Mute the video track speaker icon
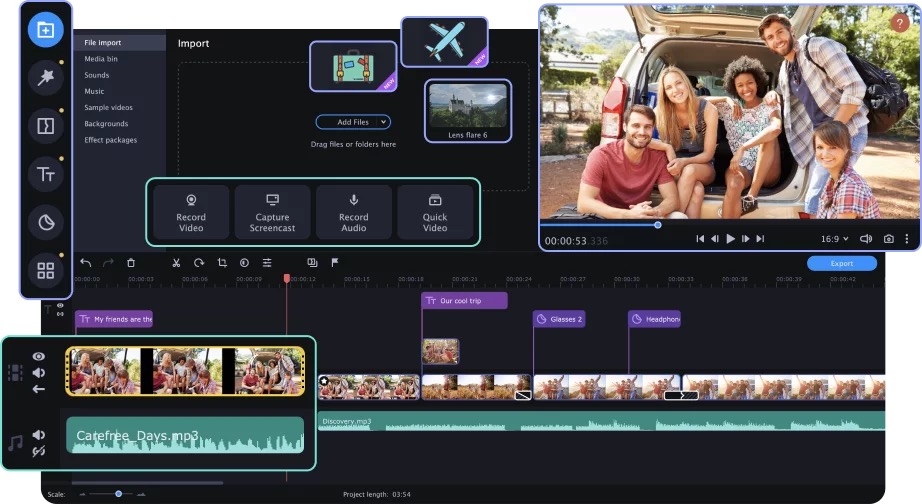The image size is (922, 504). pos(39,372)
